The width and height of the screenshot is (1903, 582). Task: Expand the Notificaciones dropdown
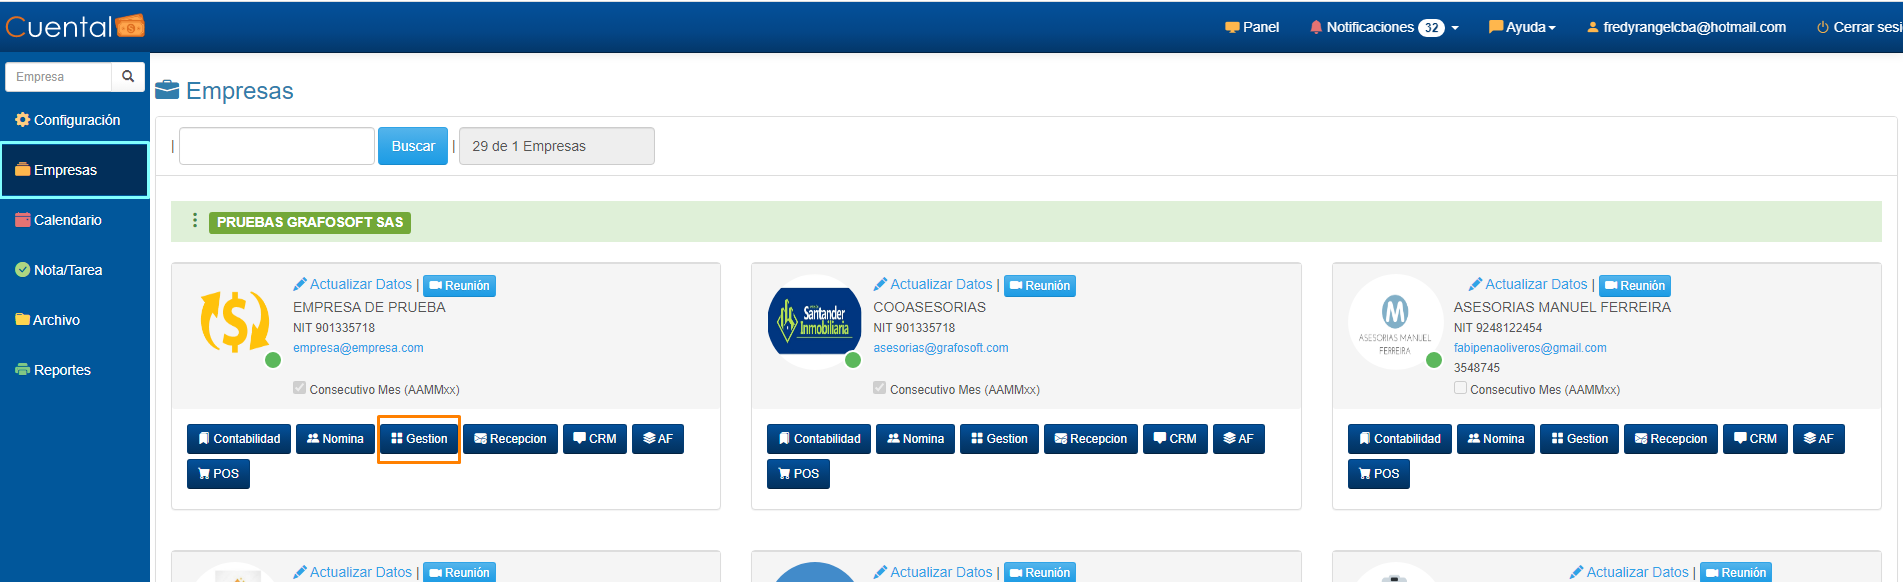(1384, 28)
